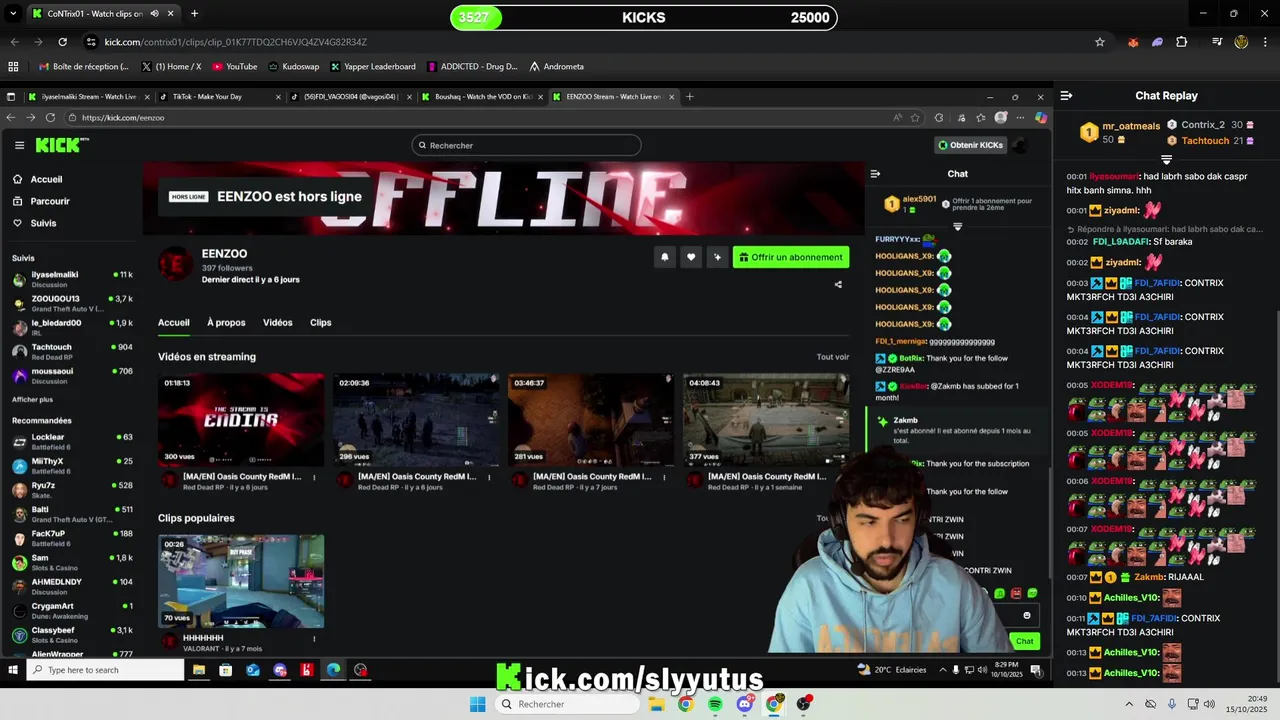Open The Stream Is Ending video thumbnail
Screen dimensions: 1280x720
(241, 420)
